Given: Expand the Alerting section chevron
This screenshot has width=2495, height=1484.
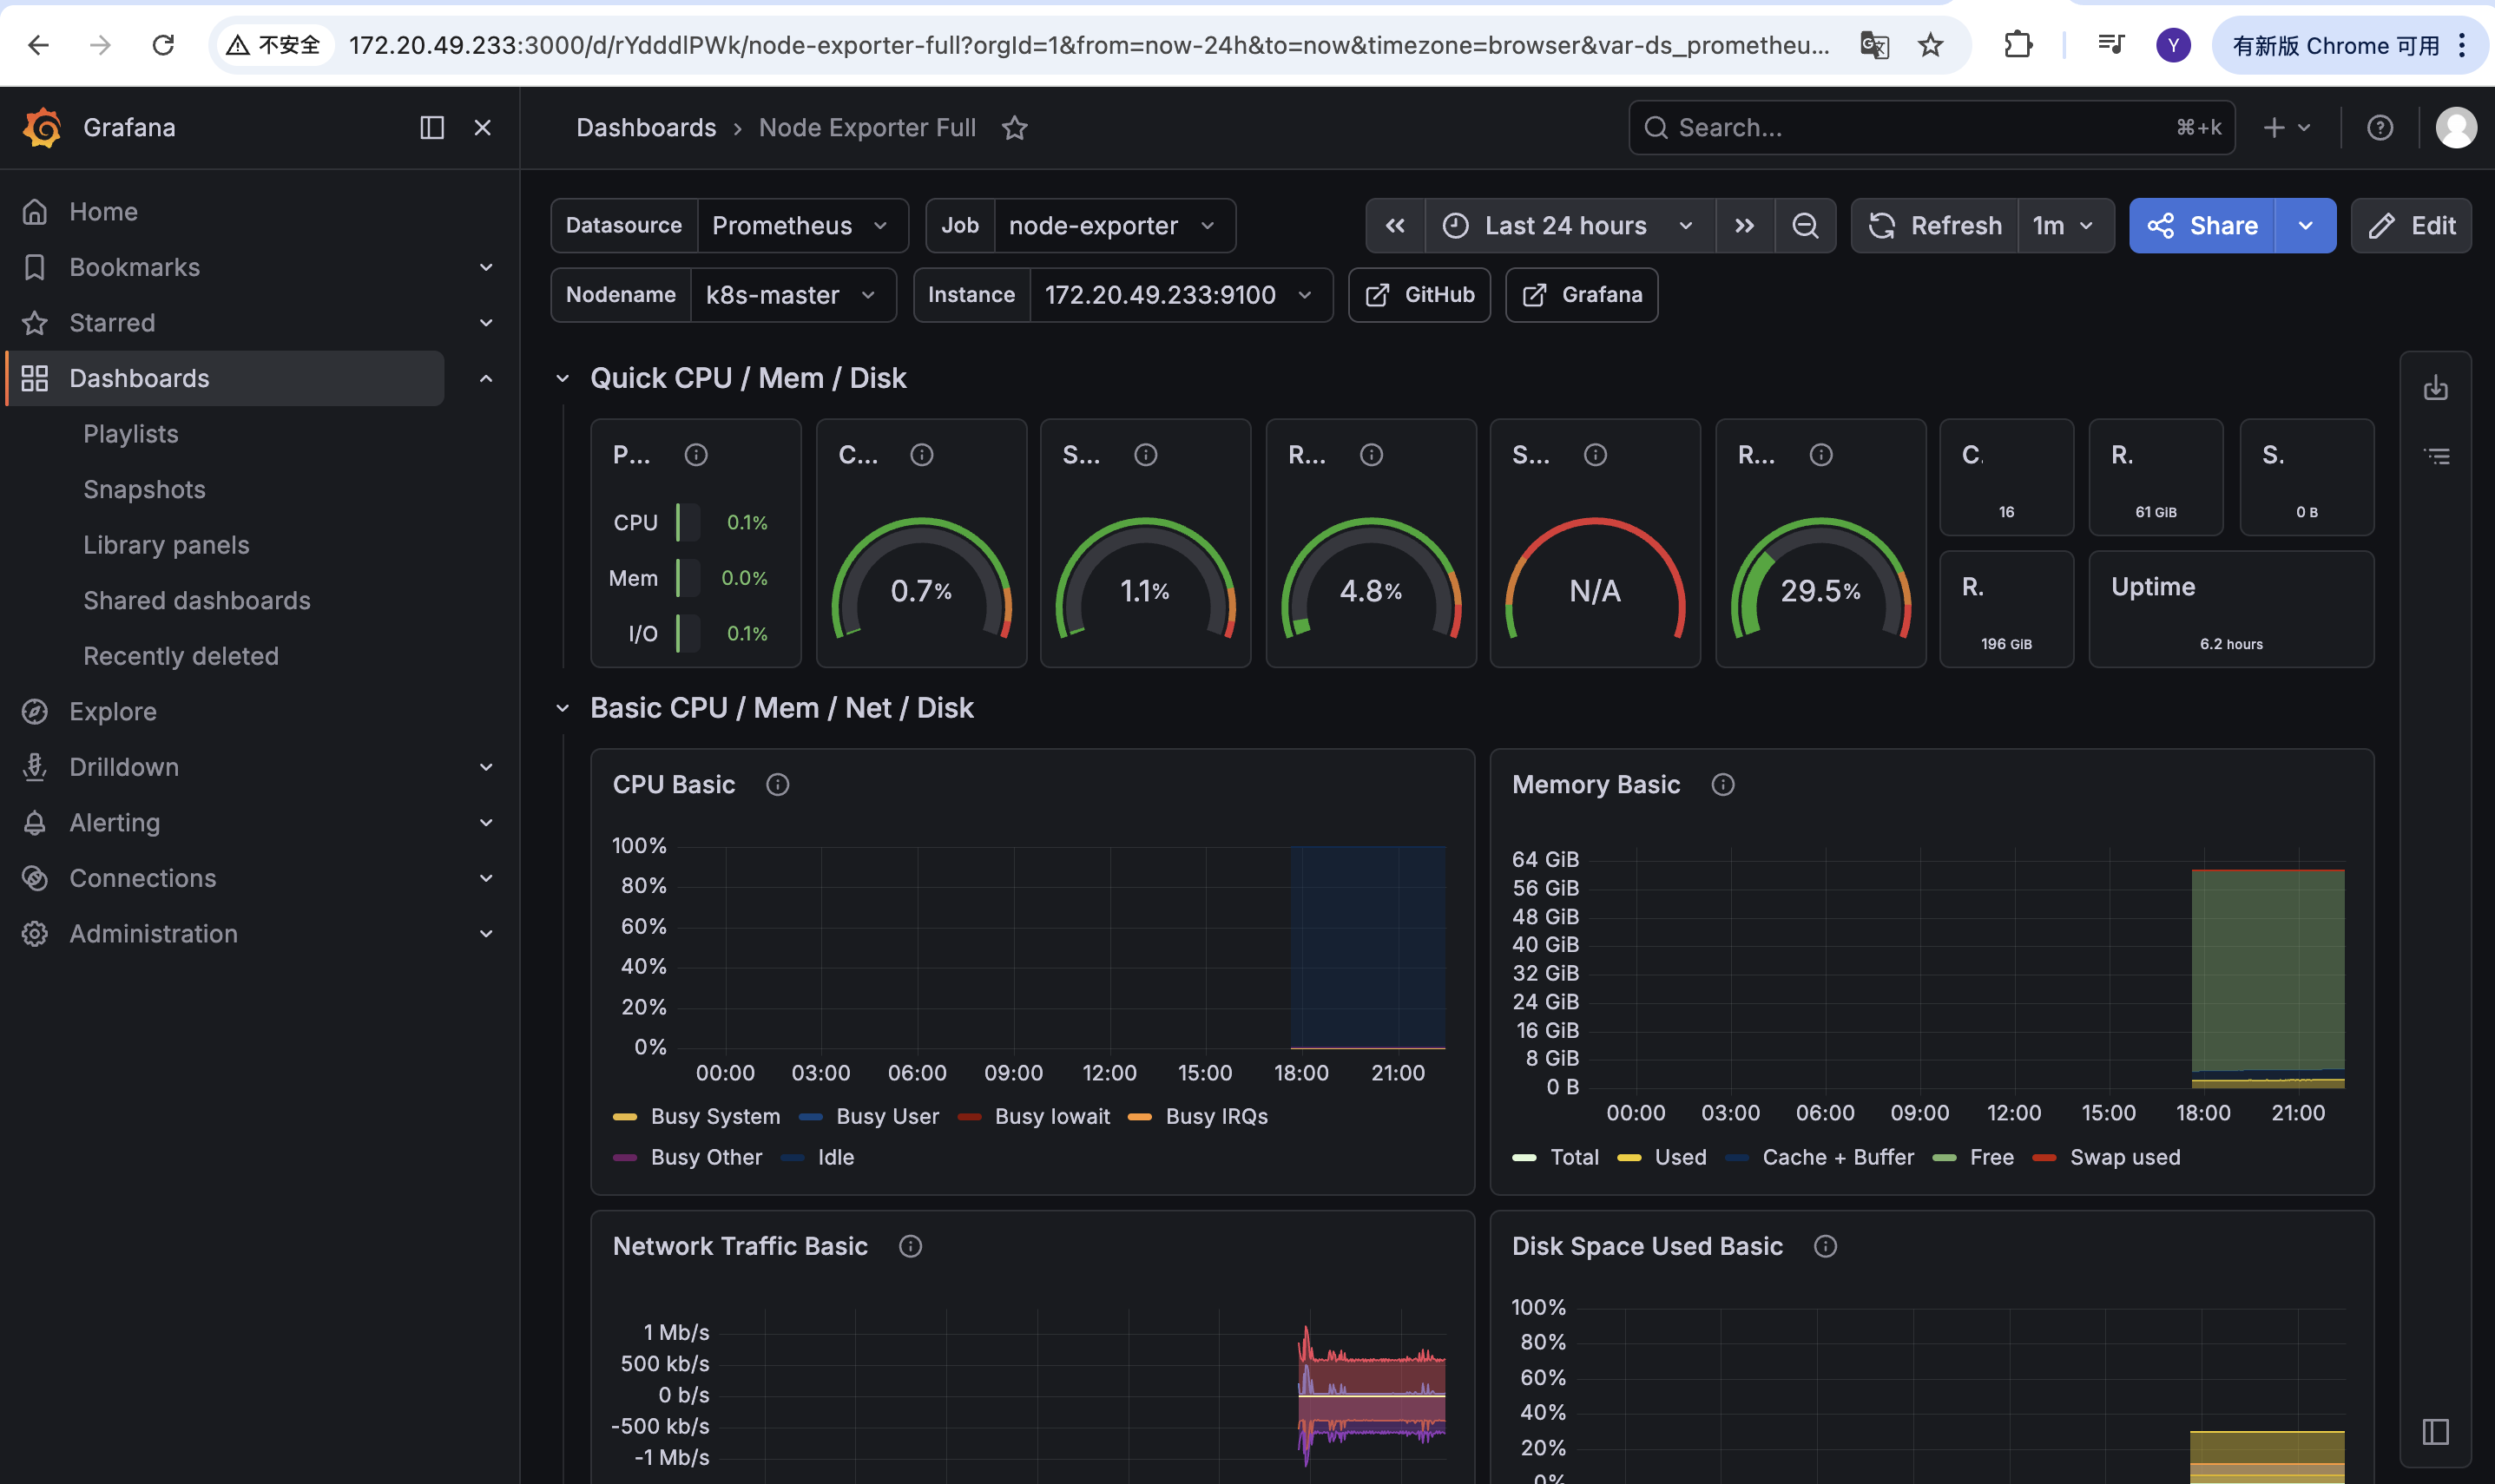Looking at the screenshot, I should [x=486, y=822].
